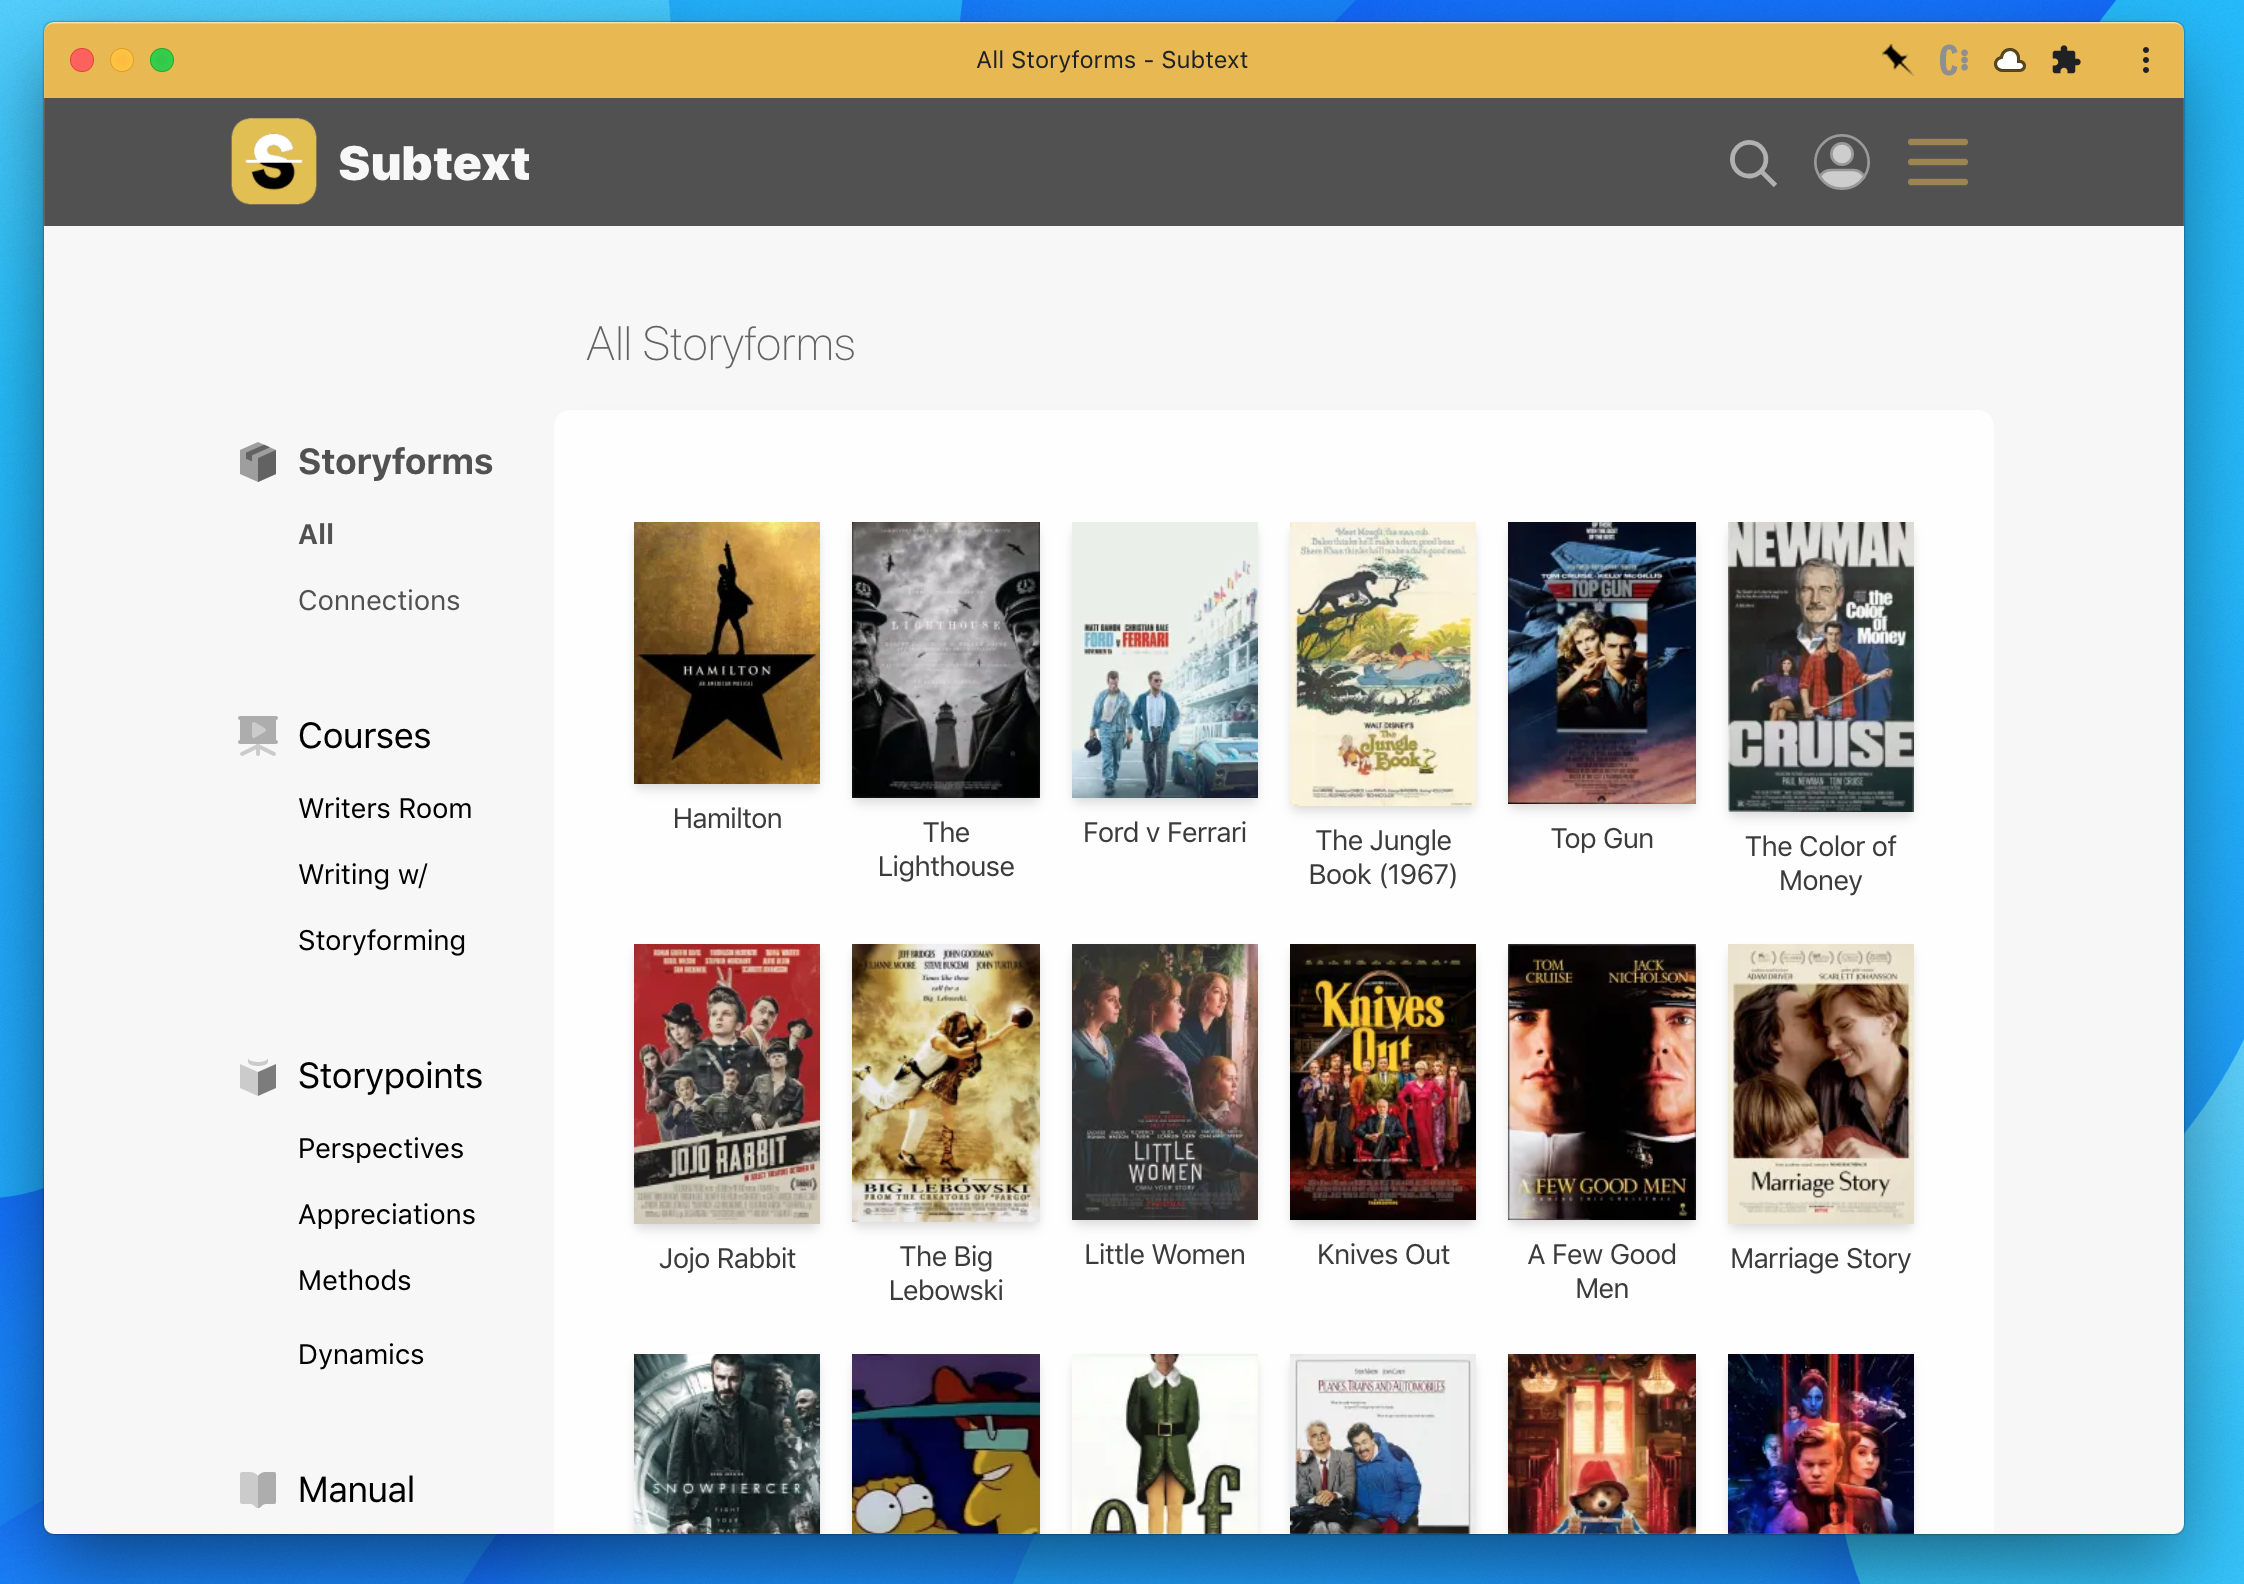Image resolution: width=2244 pixels, height=1584 pixels.
Task: Click the cloud extension icon
Action: point(2009,61)
